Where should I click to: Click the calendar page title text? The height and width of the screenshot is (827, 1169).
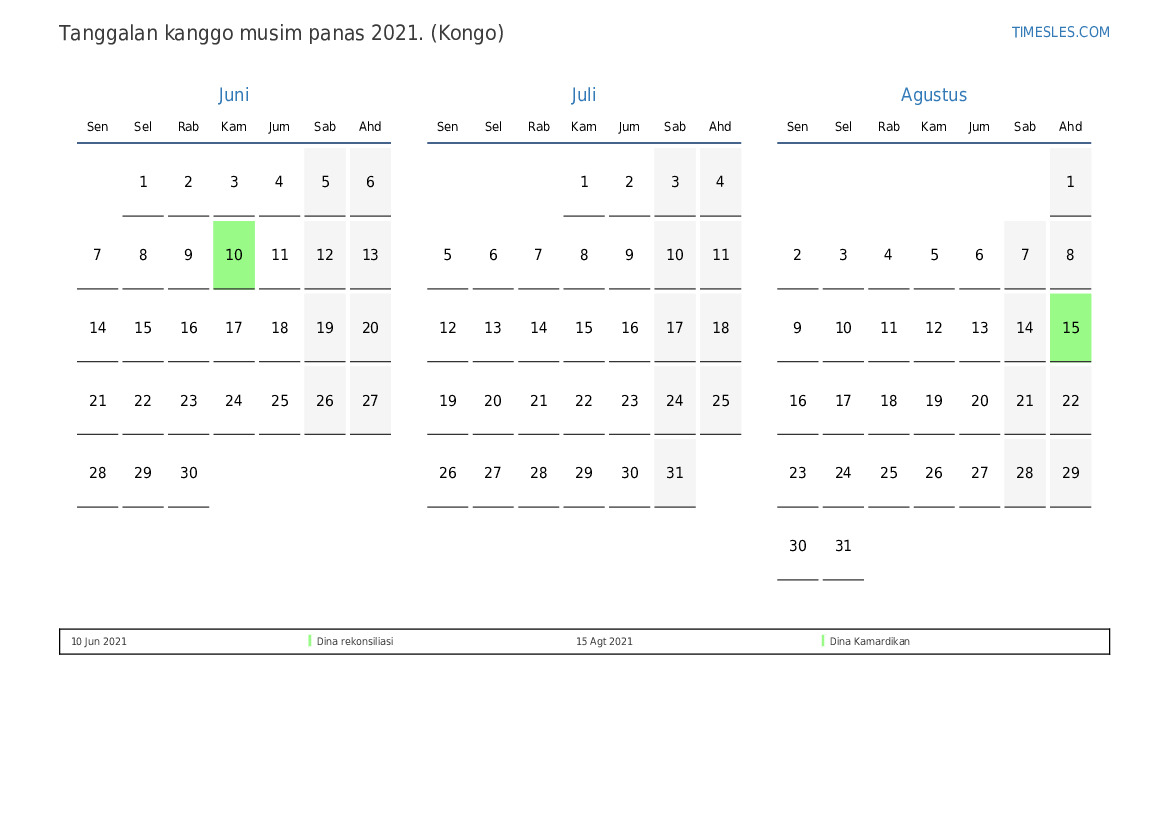click(x=281, y=33)
